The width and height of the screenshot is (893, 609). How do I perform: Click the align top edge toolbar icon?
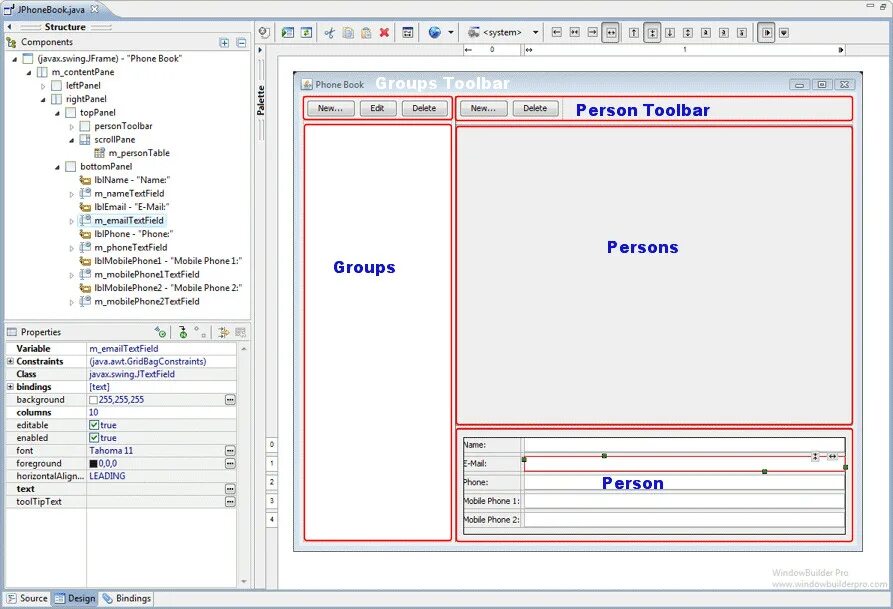634,33
